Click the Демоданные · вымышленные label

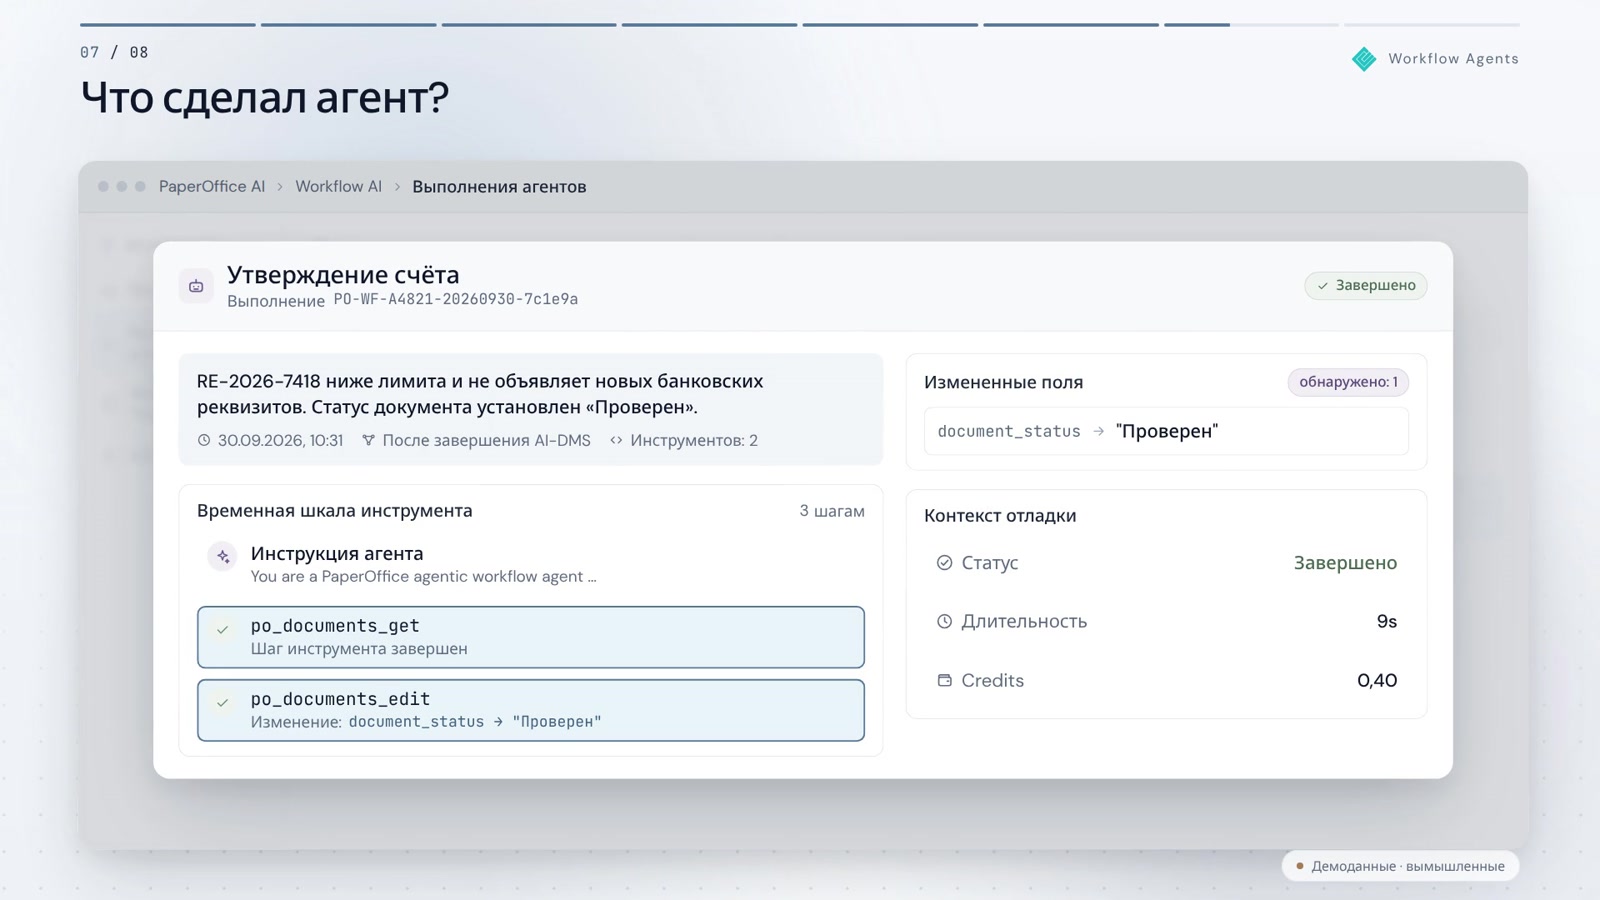click(1400, 866)
